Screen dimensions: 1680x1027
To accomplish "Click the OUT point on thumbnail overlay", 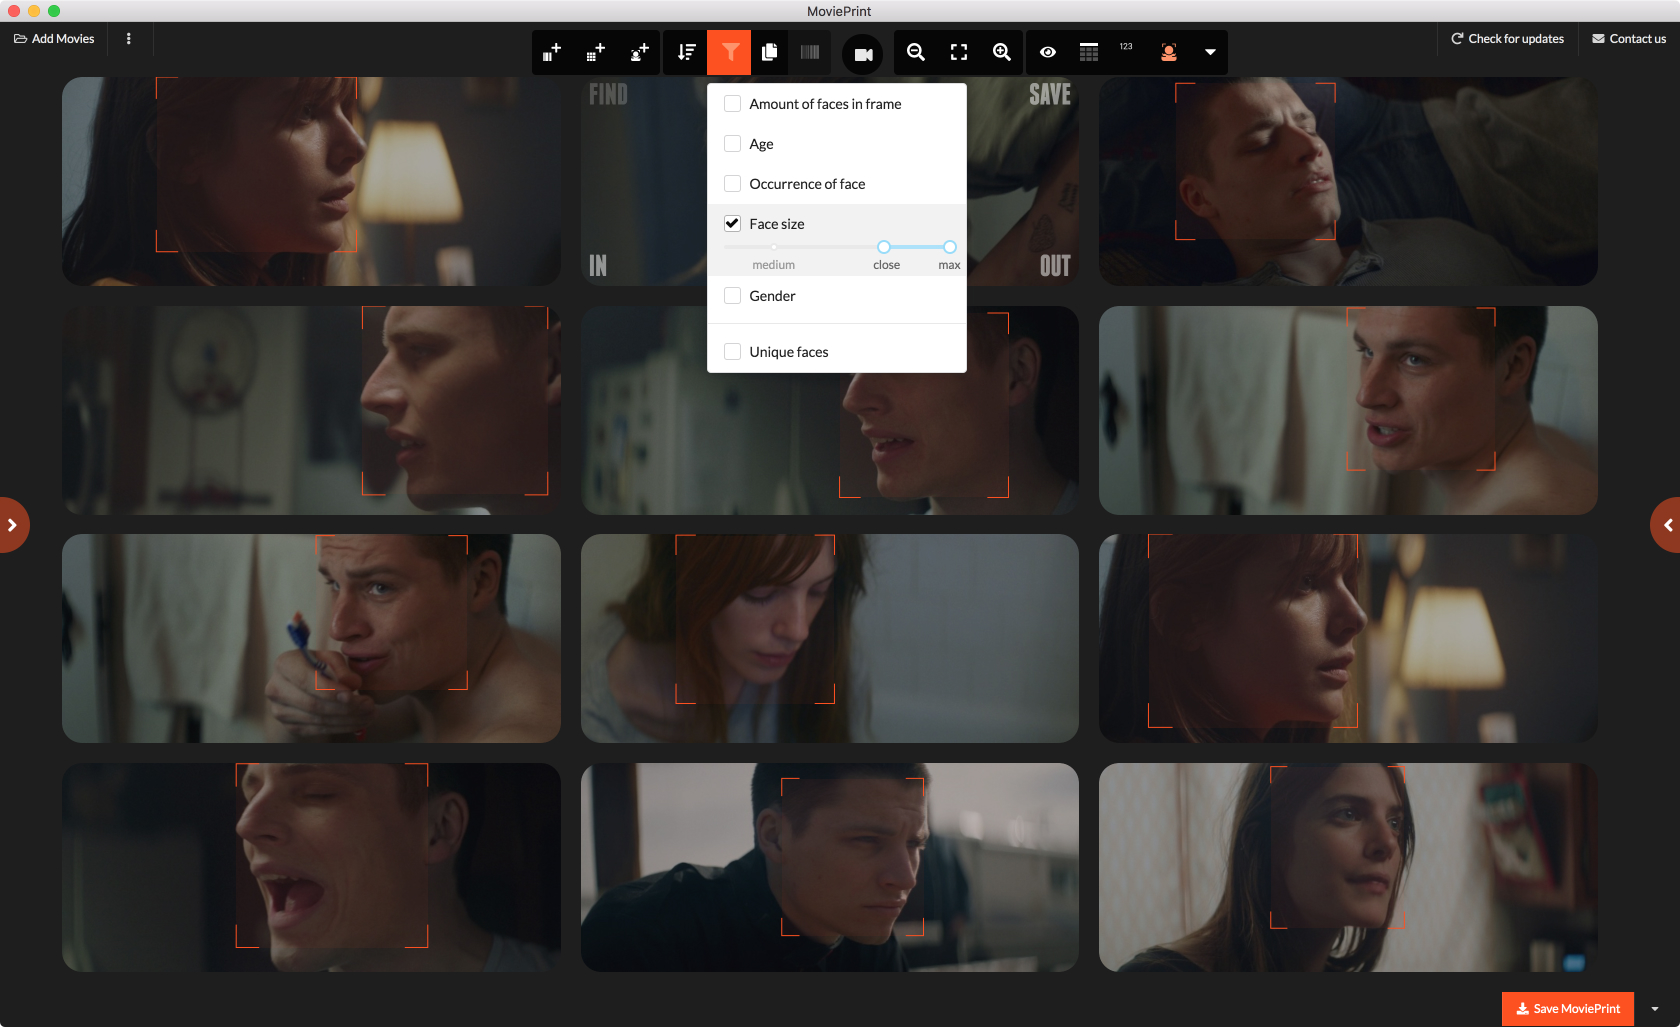I will [1055, 265].
